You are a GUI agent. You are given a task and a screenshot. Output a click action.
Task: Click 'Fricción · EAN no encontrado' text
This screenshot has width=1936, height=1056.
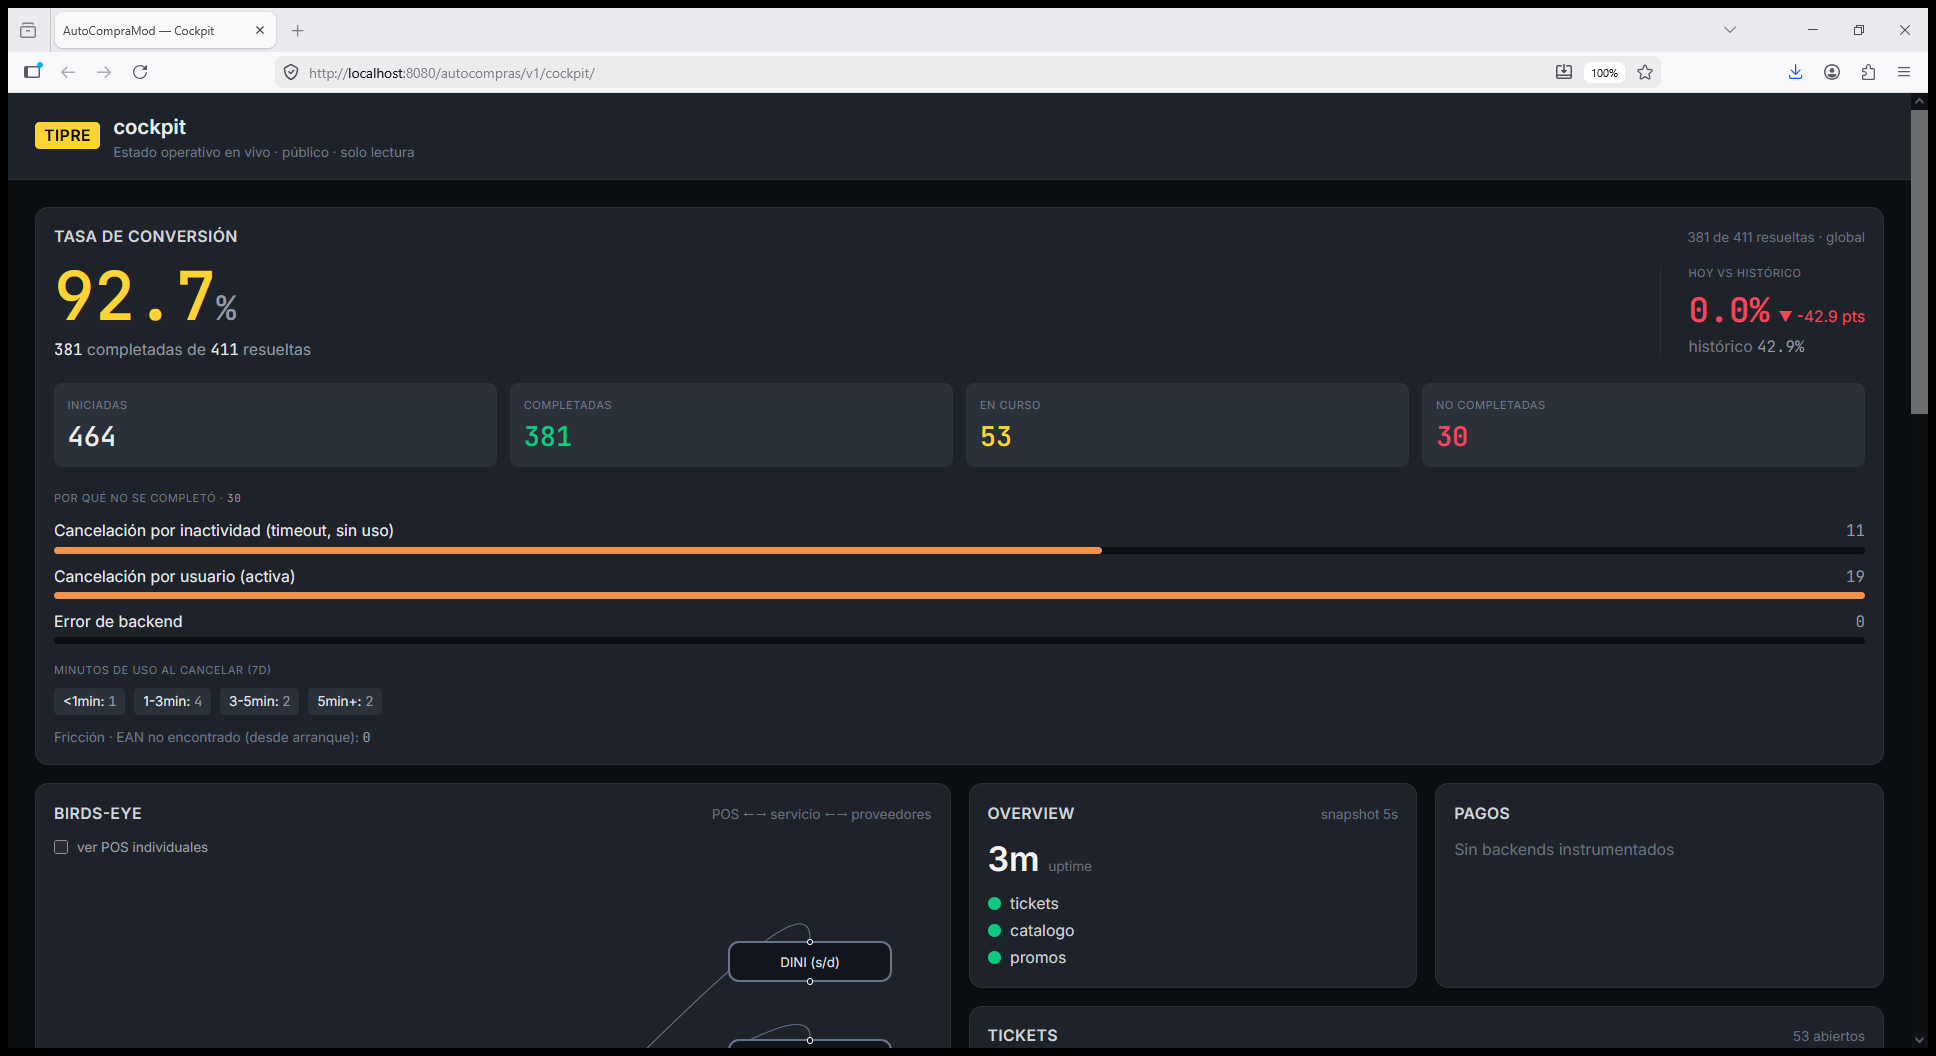coord(212,737)
